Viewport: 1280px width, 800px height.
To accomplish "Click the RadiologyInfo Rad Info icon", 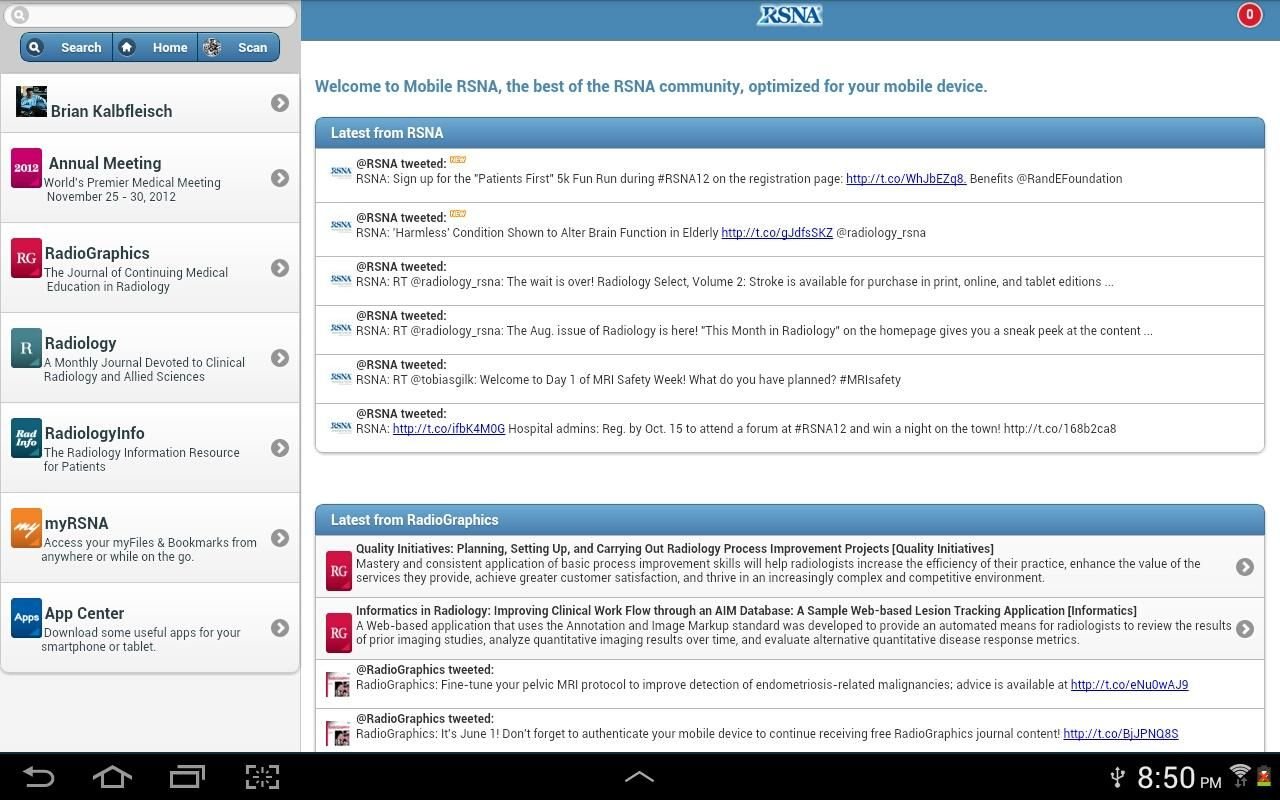I will [26, 438].
